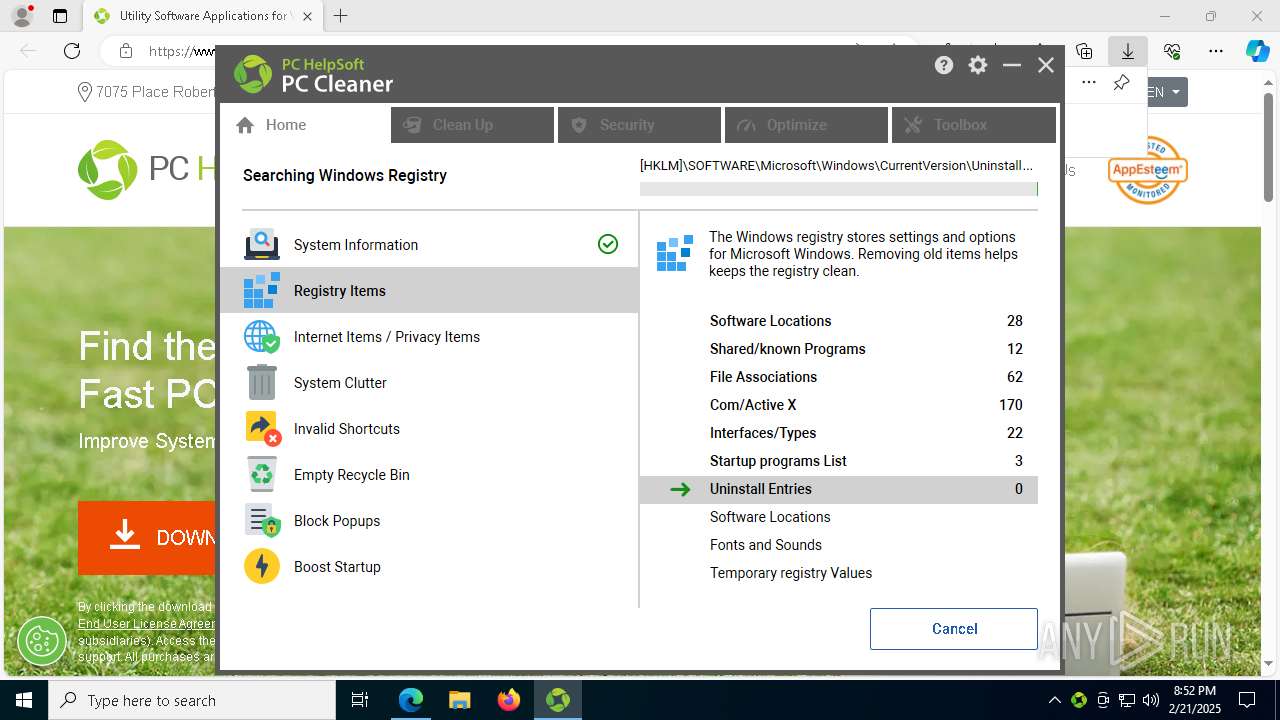Open the EN language dropdown on webpage

pyautogui.click(x=1166, y=92)
